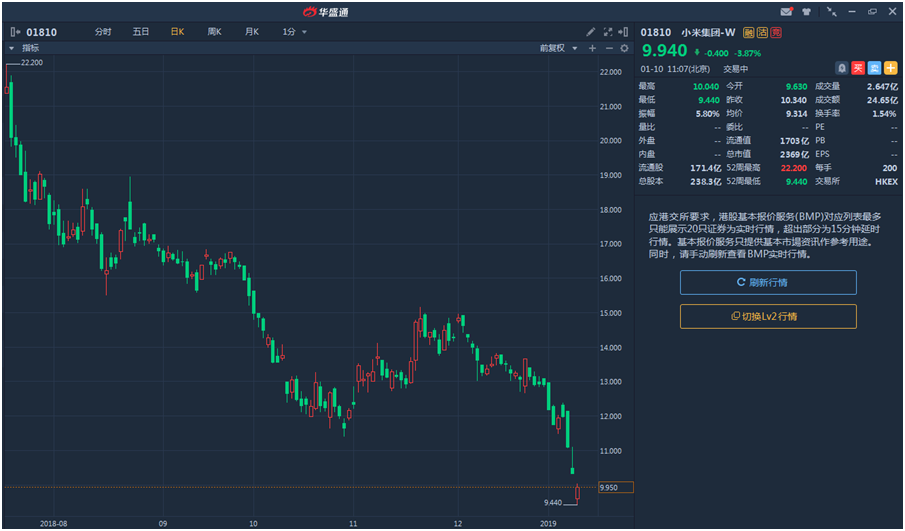Image resolution: width=905 pixels, height=531 pixels.
Task: Open the mail messages envelope icon
Action: coord(787,12)
